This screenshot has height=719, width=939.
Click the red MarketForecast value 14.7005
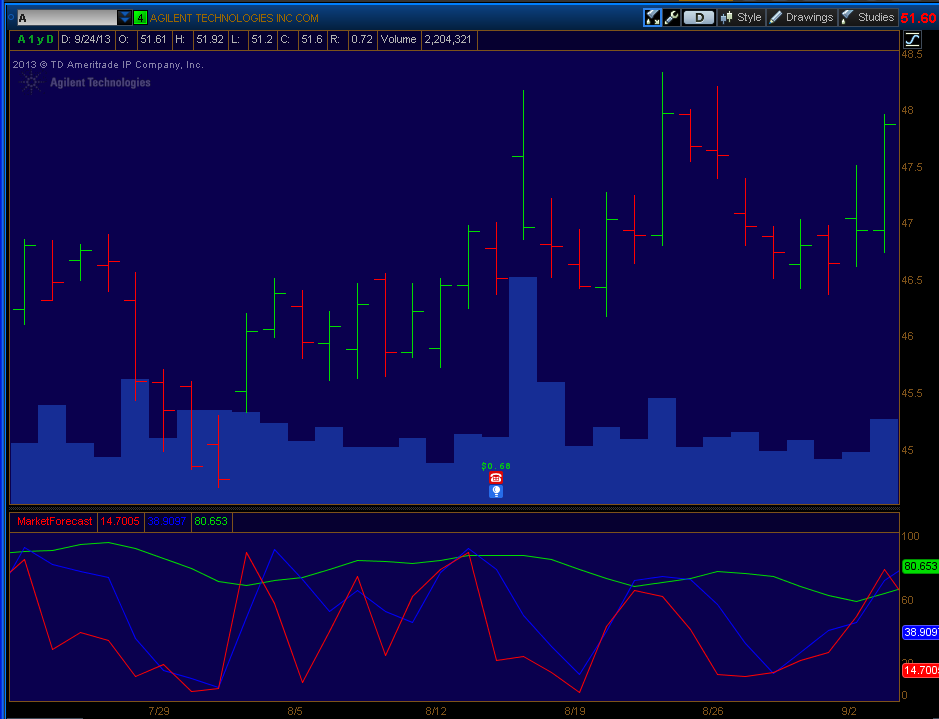tap(120, 521)
